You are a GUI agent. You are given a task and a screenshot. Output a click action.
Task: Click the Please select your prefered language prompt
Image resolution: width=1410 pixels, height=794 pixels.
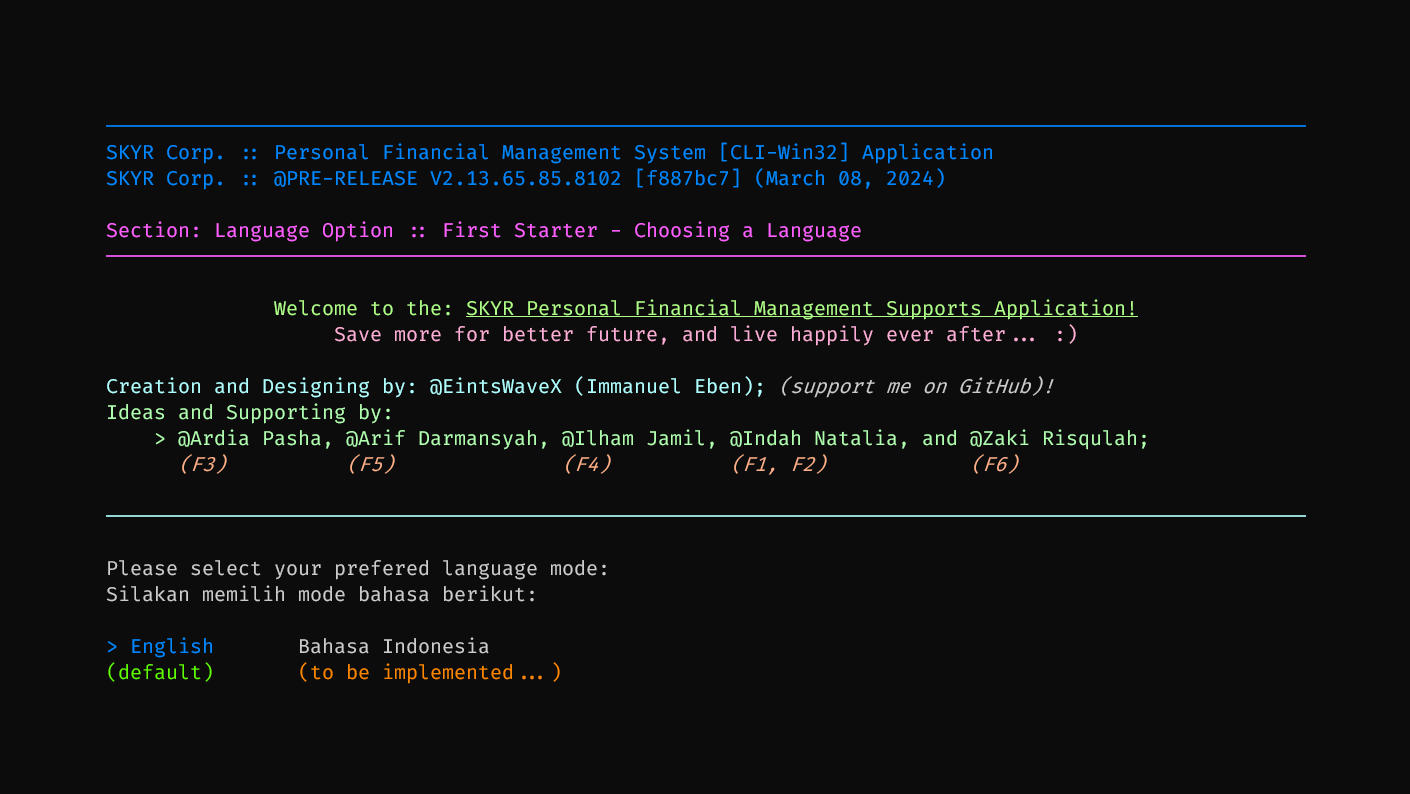pos(358,569)
